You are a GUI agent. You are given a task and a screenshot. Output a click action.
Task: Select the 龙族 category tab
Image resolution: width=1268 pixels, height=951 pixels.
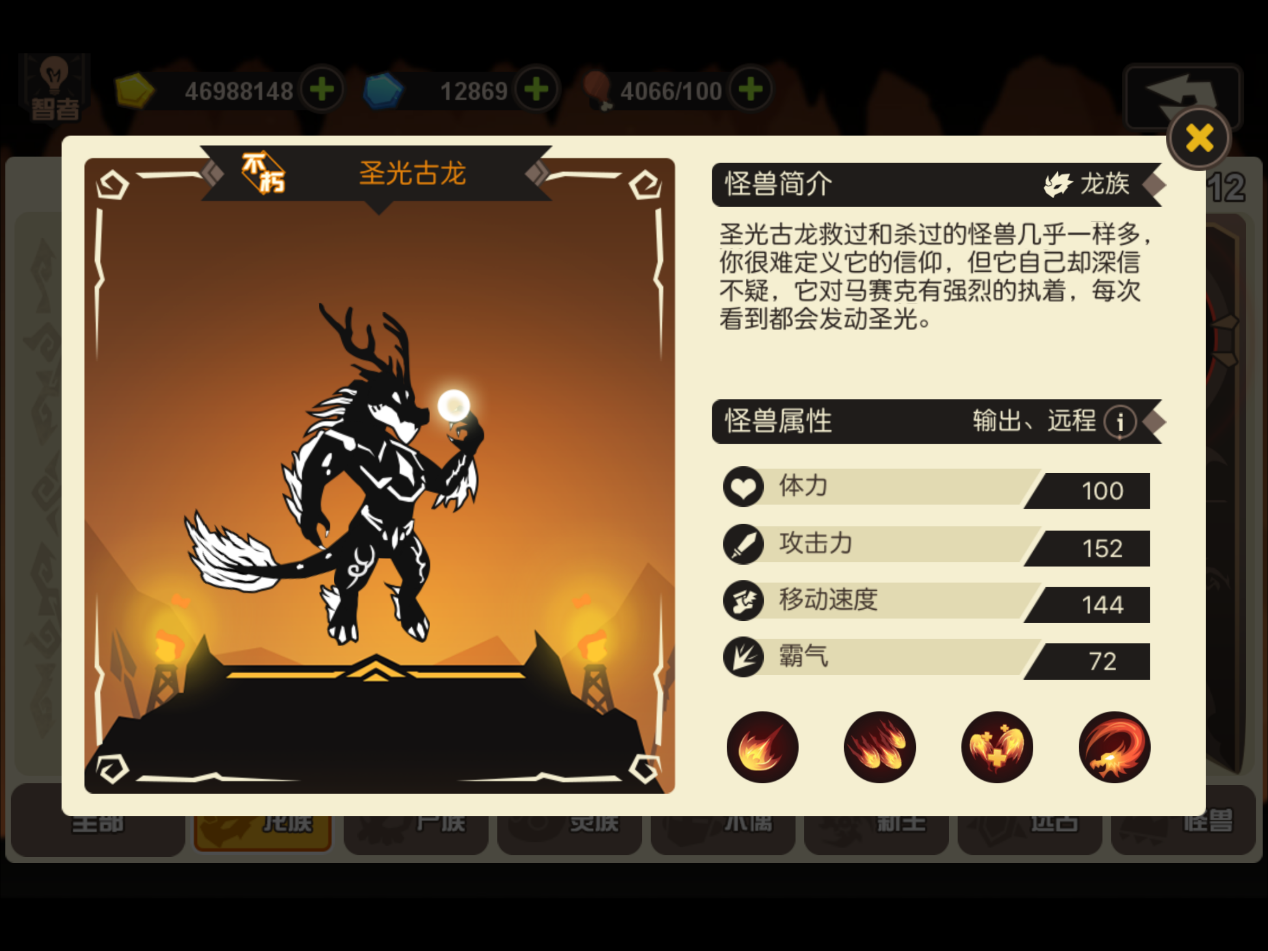point(262,820)
